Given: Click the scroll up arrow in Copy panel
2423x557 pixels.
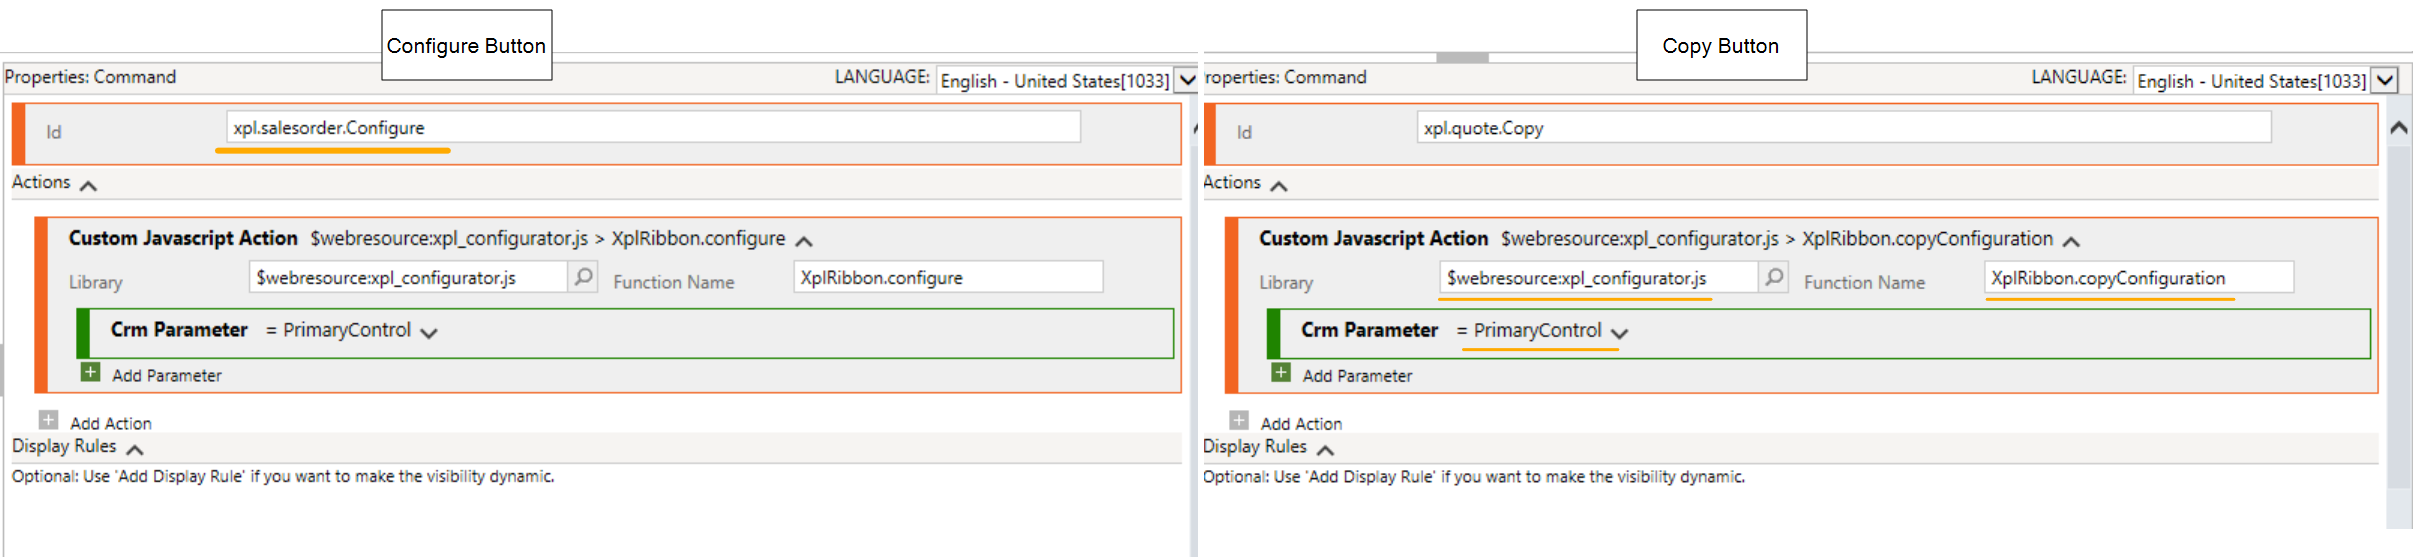Looking at the screenshot, I should 2398,128.
